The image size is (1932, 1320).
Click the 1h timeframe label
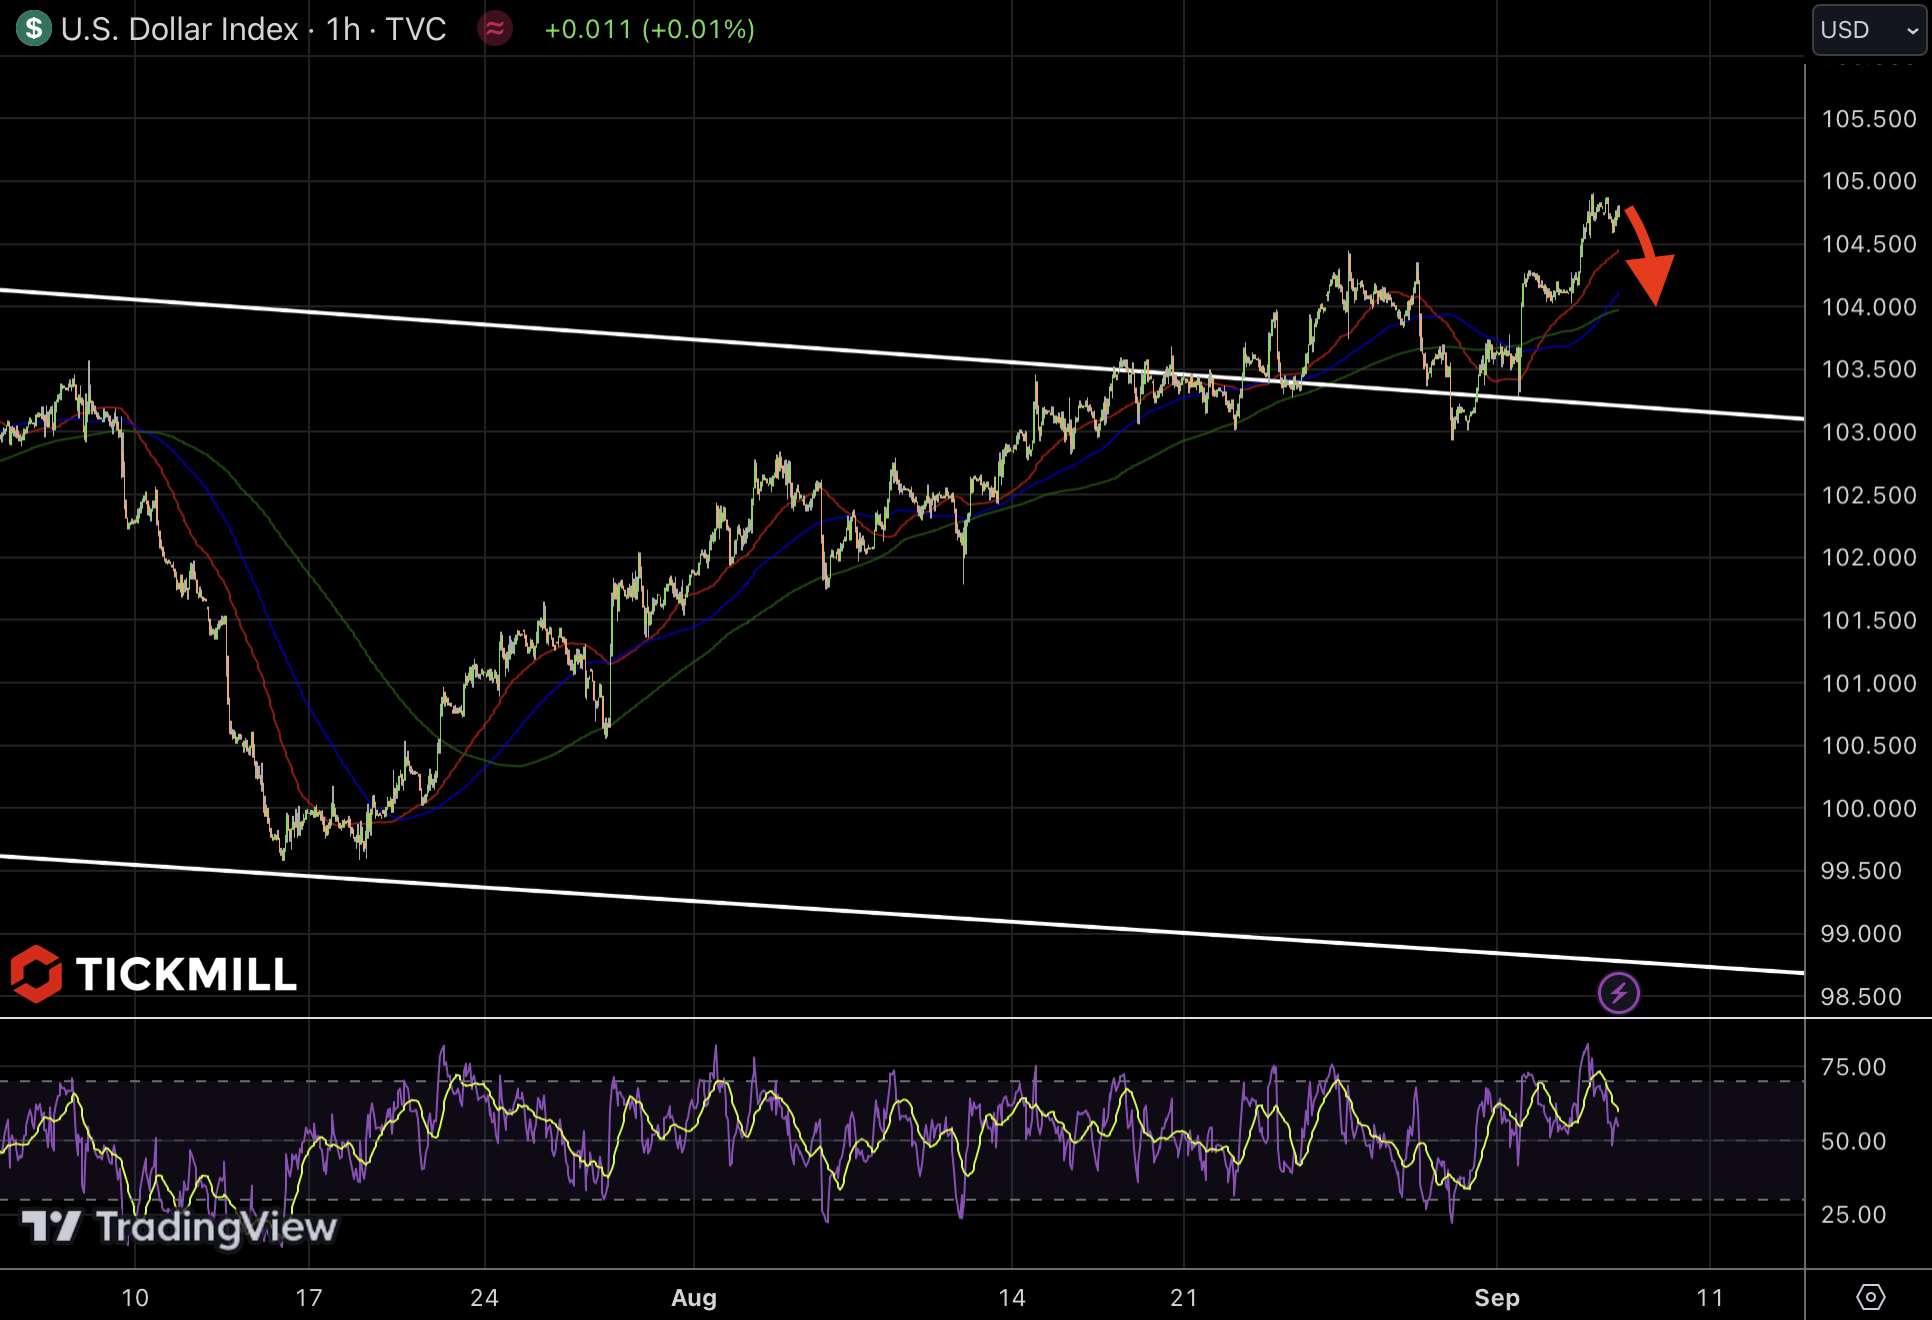343,29
